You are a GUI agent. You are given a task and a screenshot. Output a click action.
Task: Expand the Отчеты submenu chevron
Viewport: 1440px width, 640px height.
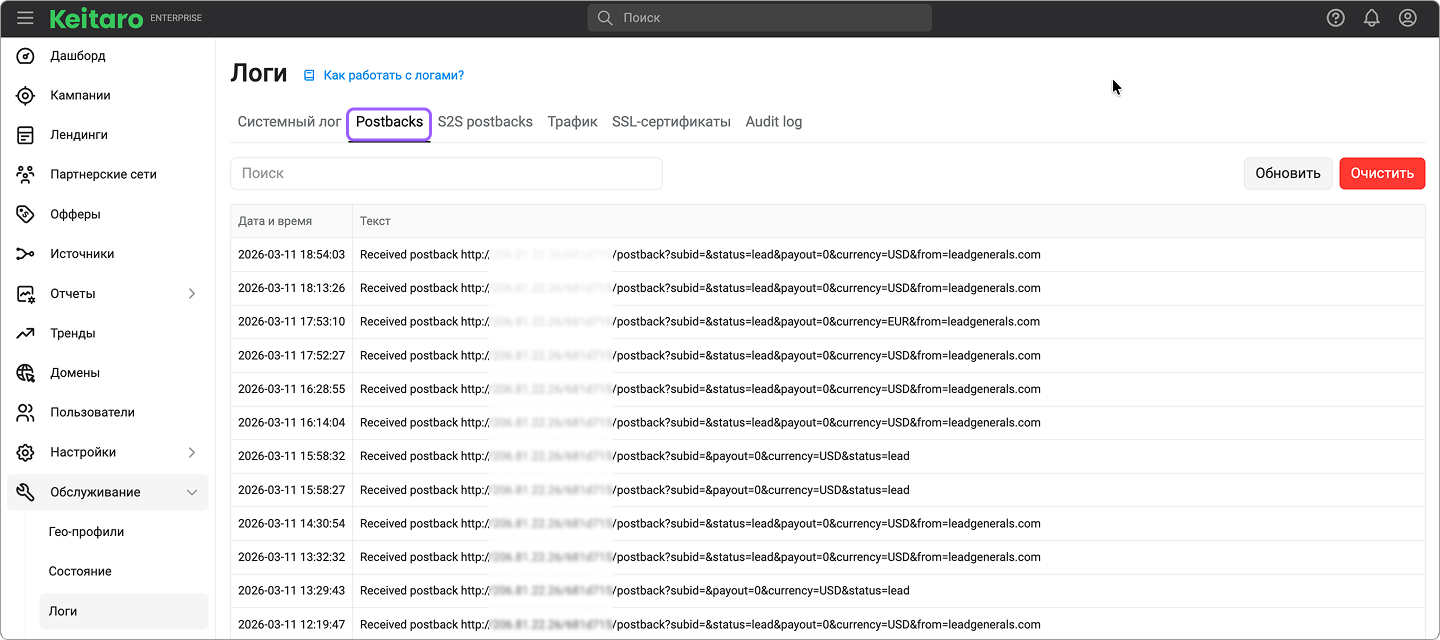(192, 294)
